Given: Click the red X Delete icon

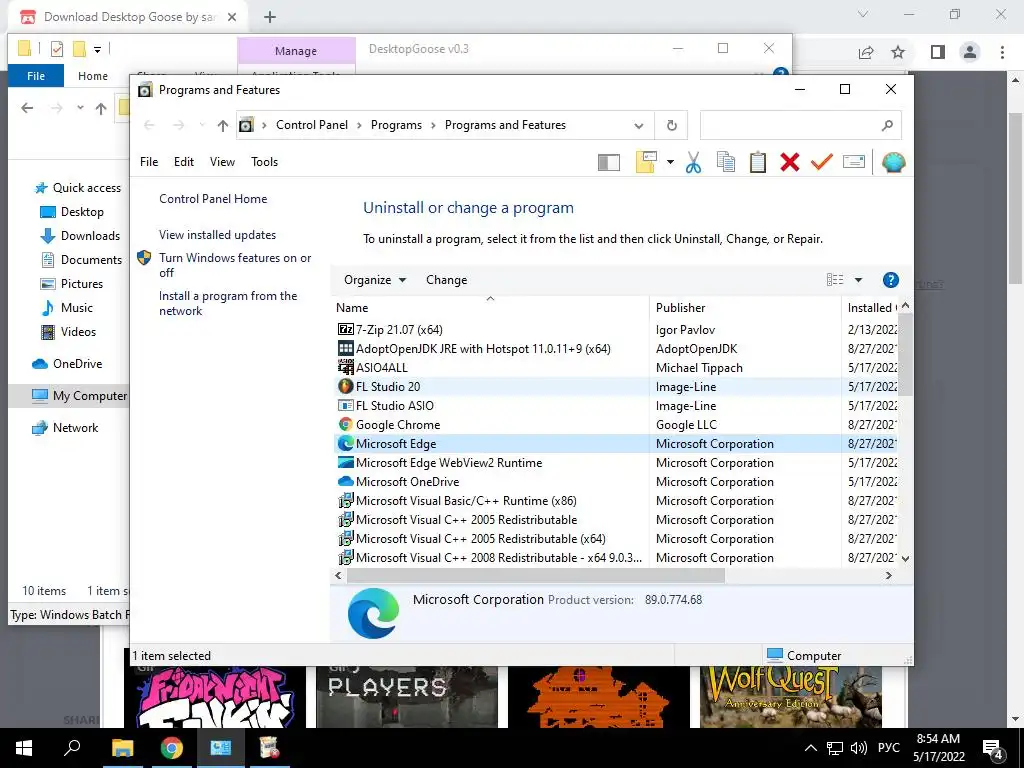Looking at the screenshot, I should coord(790,163).
